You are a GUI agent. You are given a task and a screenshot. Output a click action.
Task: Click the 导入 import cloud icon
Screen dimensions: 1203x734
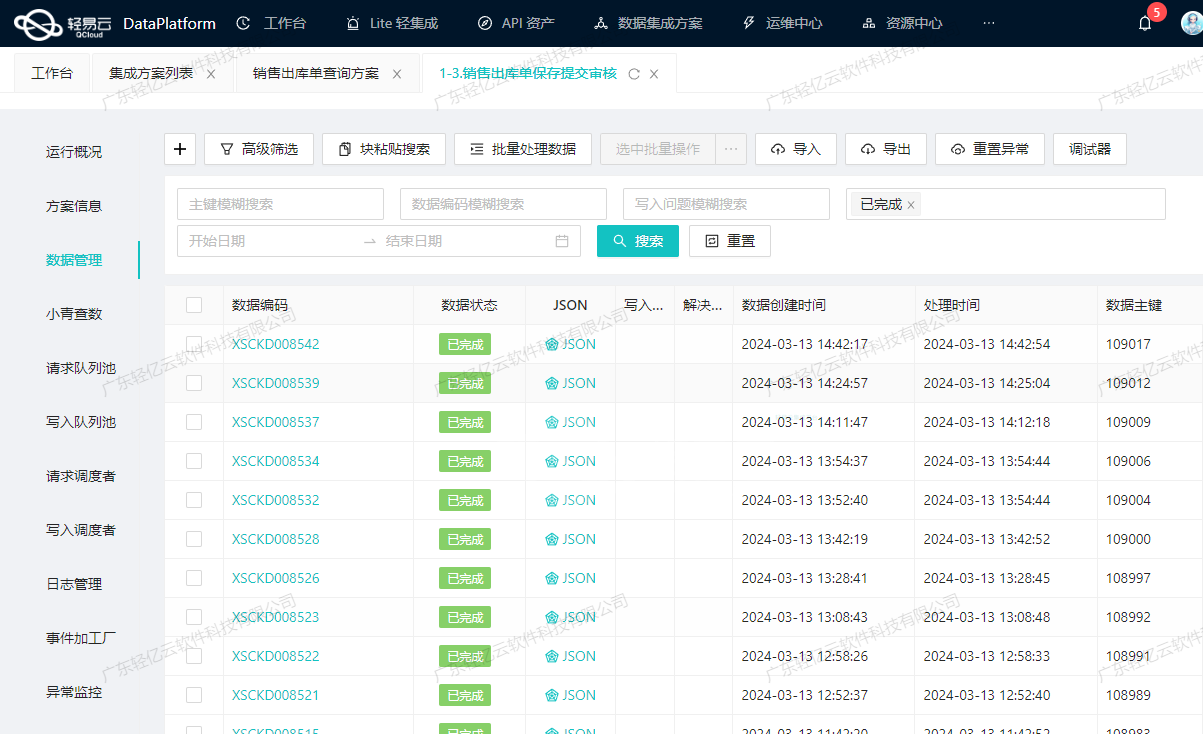pos(780,148)
